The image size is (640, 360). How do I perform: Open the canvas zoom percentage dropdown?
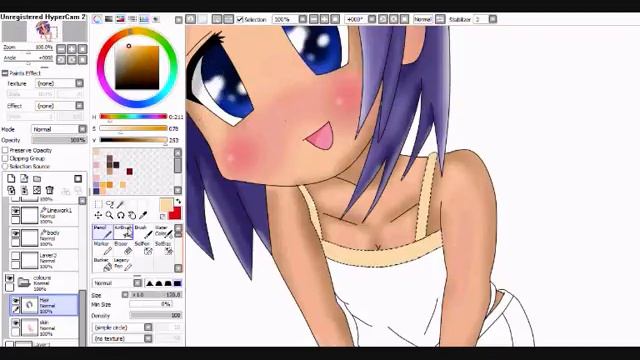click(x=302, y=19)
